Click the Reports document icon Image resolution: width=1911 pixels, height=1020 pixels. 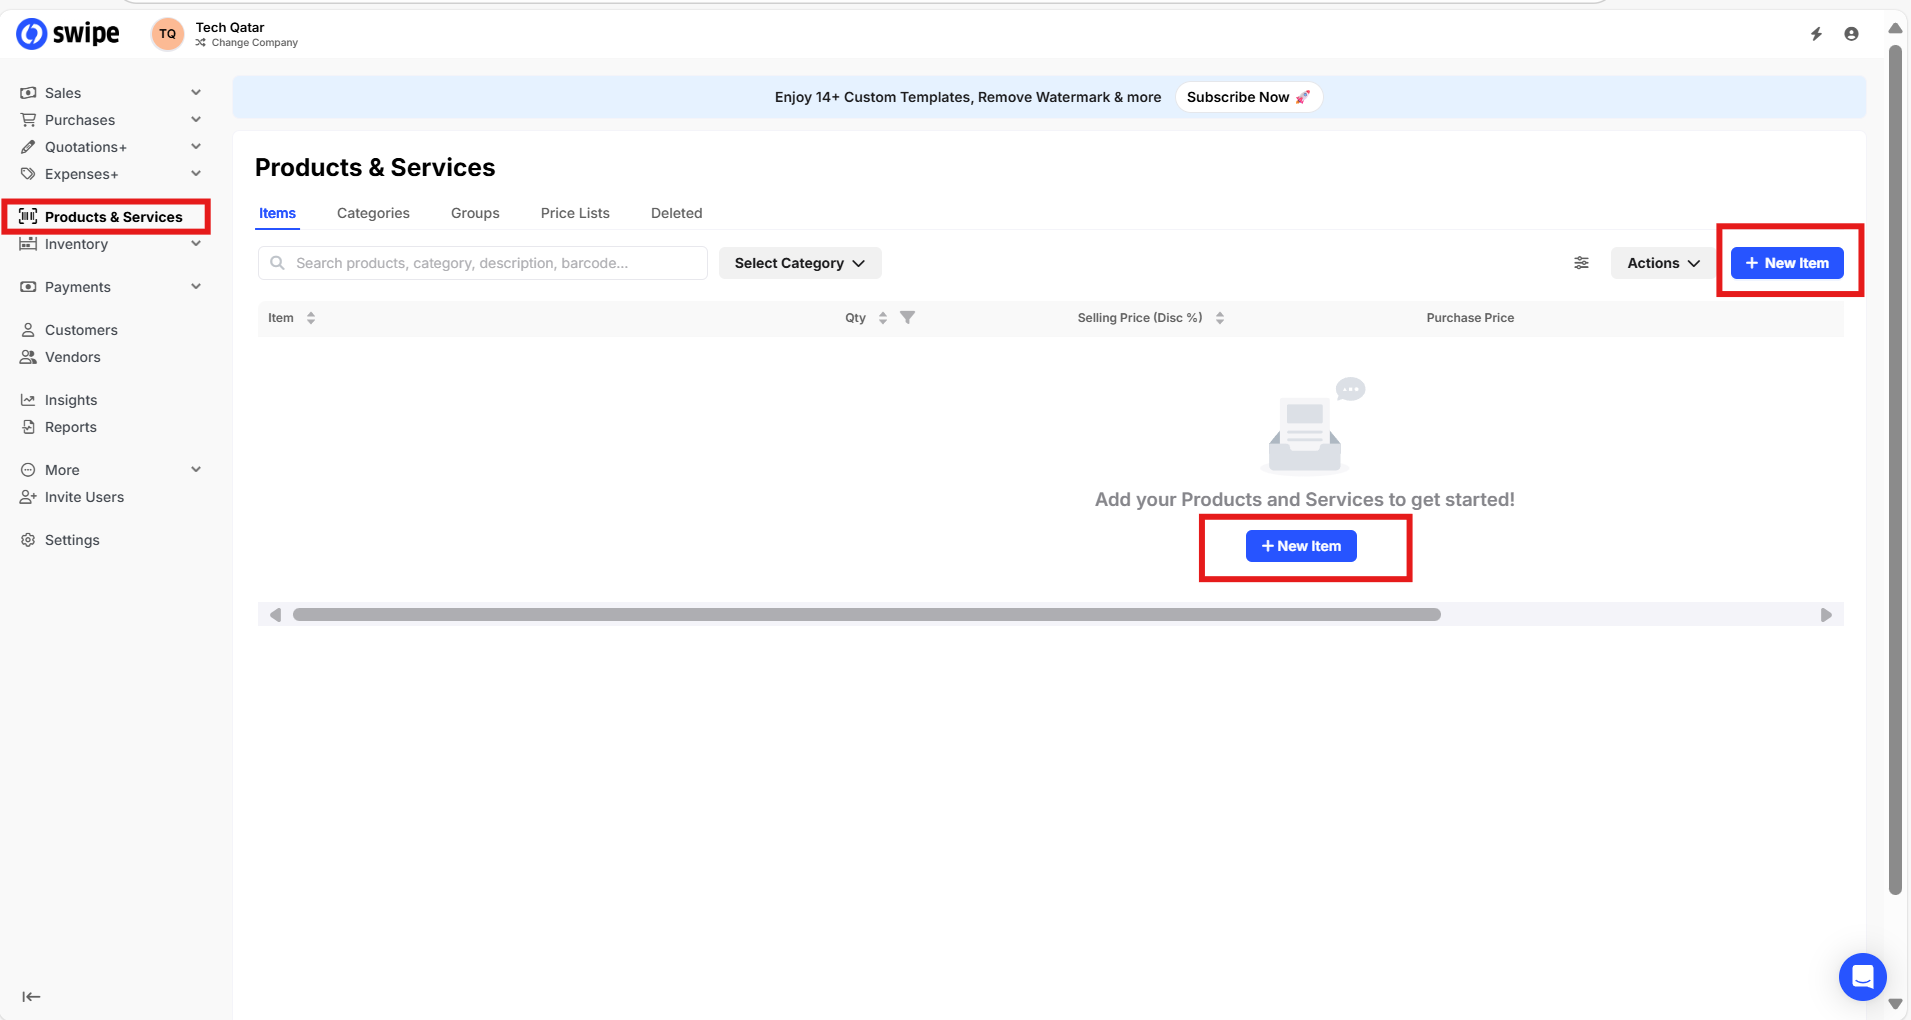coord(28,427)
